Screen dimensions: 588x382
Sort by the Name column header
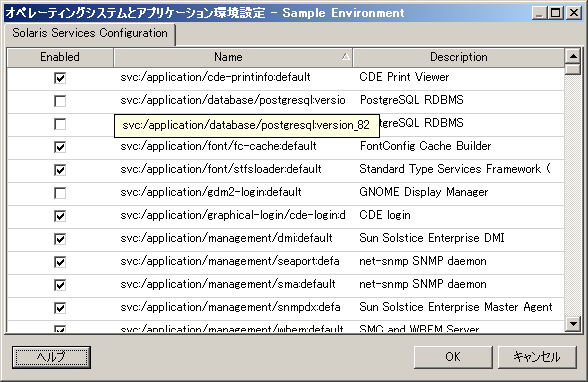click(x=233, y=57)
